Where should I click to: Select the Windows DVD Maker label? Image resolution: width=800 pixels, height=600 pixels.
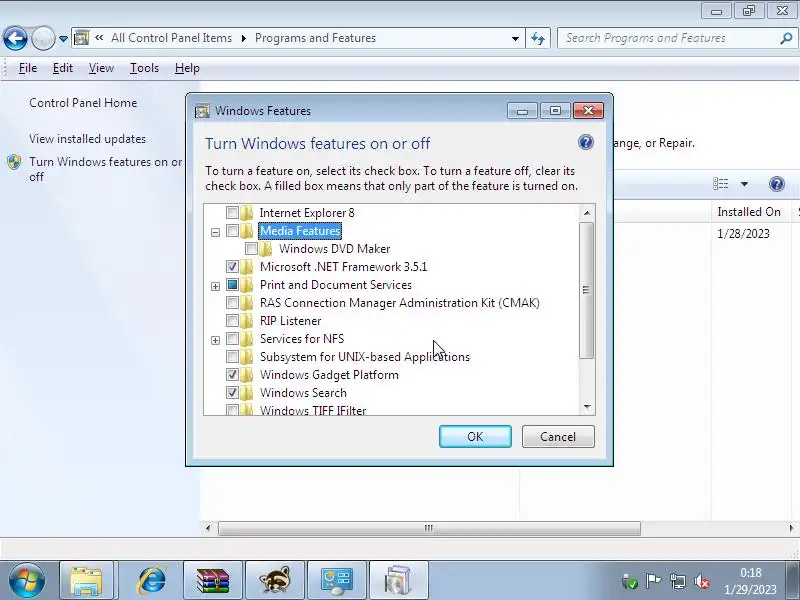335,249
